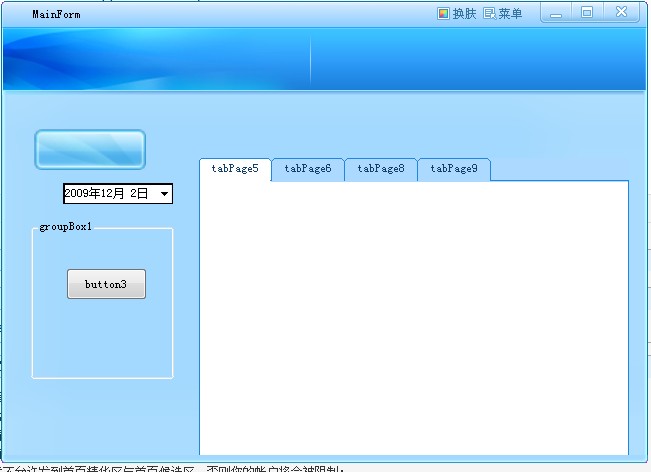Click the 换肤 skin-change icon
This screenshot has width=651, height=472.
pyautogui.click(x=443, y=14)
